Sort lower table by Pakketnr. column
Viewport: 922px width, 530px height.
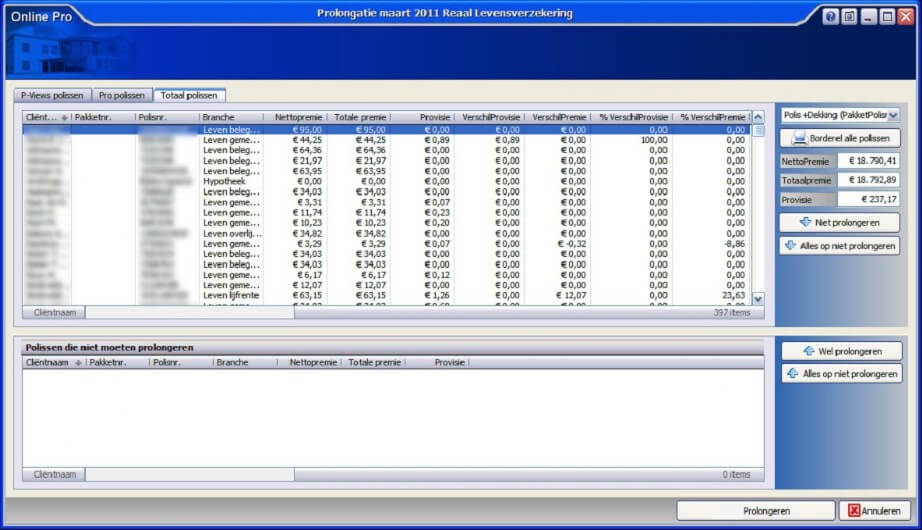point(117,362)
